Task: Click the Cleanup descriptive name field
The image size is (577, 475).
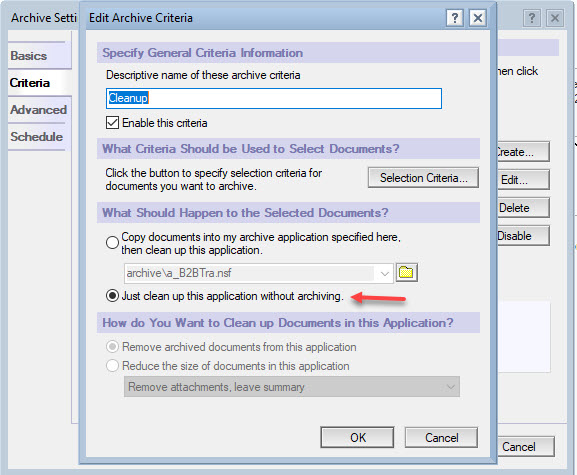Action: tap(274, 98)
